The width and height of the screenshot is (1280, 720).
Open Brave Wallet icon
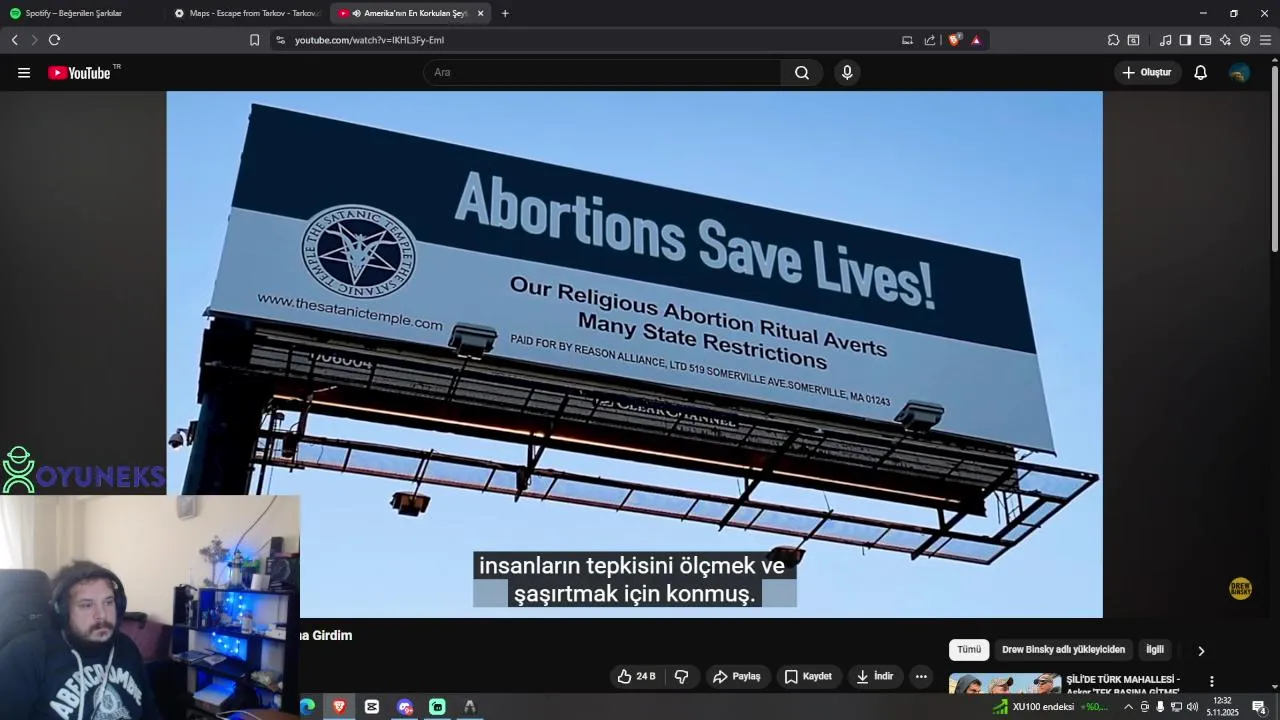tap(1205, 40)
